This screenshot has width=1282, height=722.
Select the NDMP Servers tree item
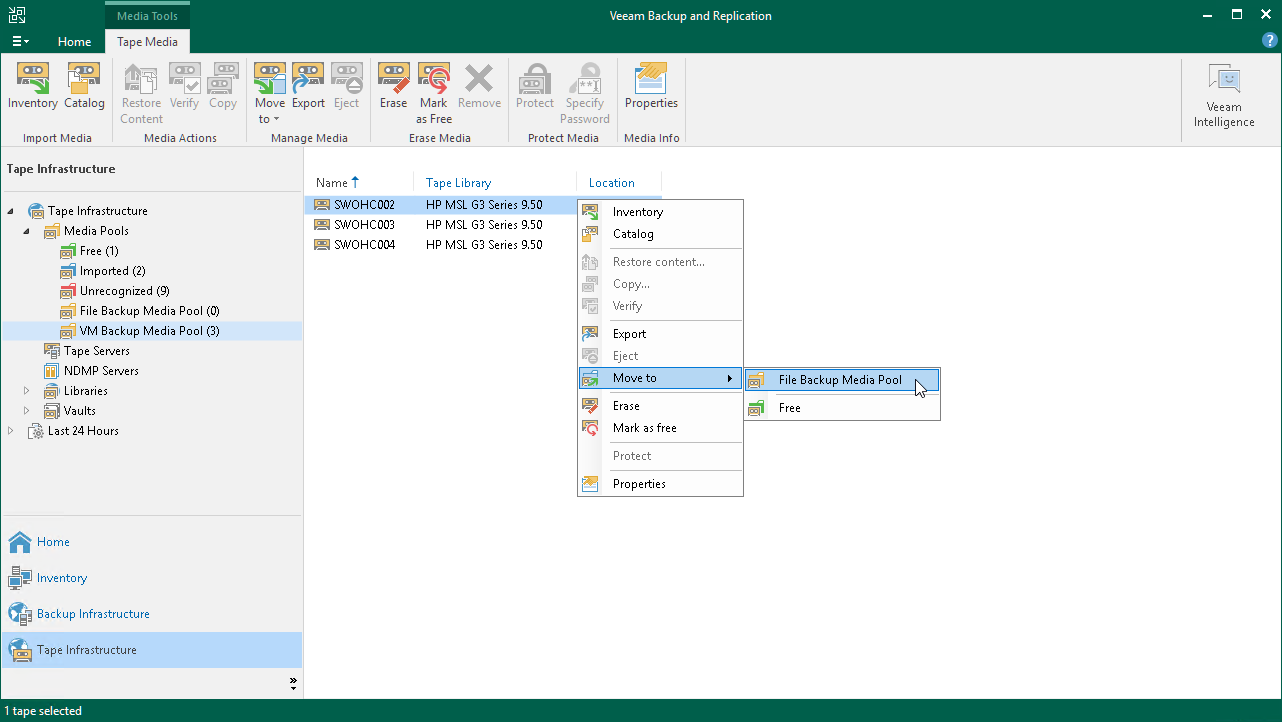click(x=91, y=371)
